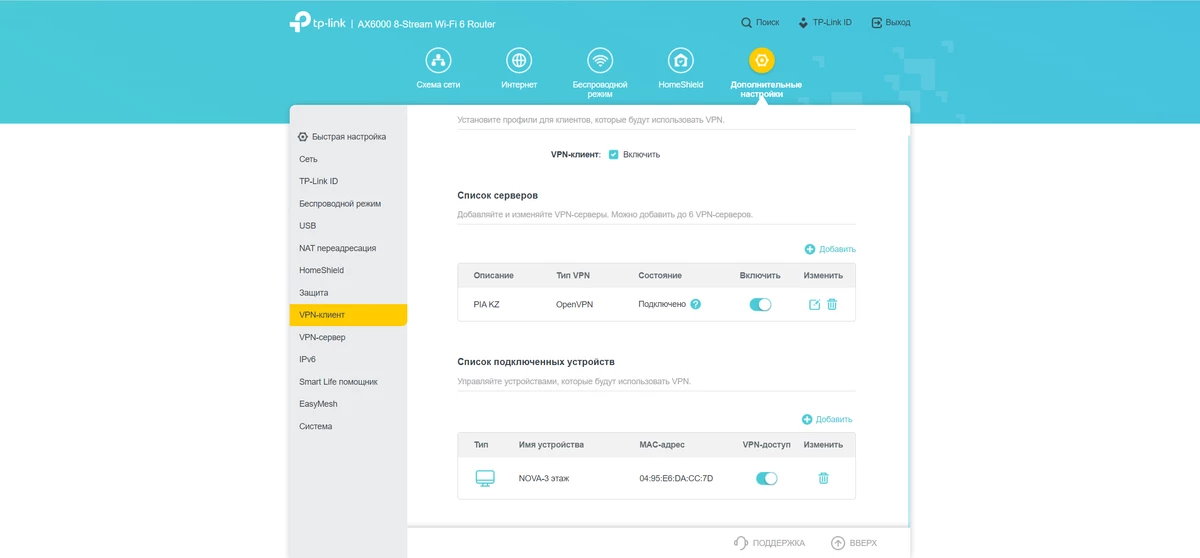Click Выход to log out
1200x558 pixels.
pos(890,22)
